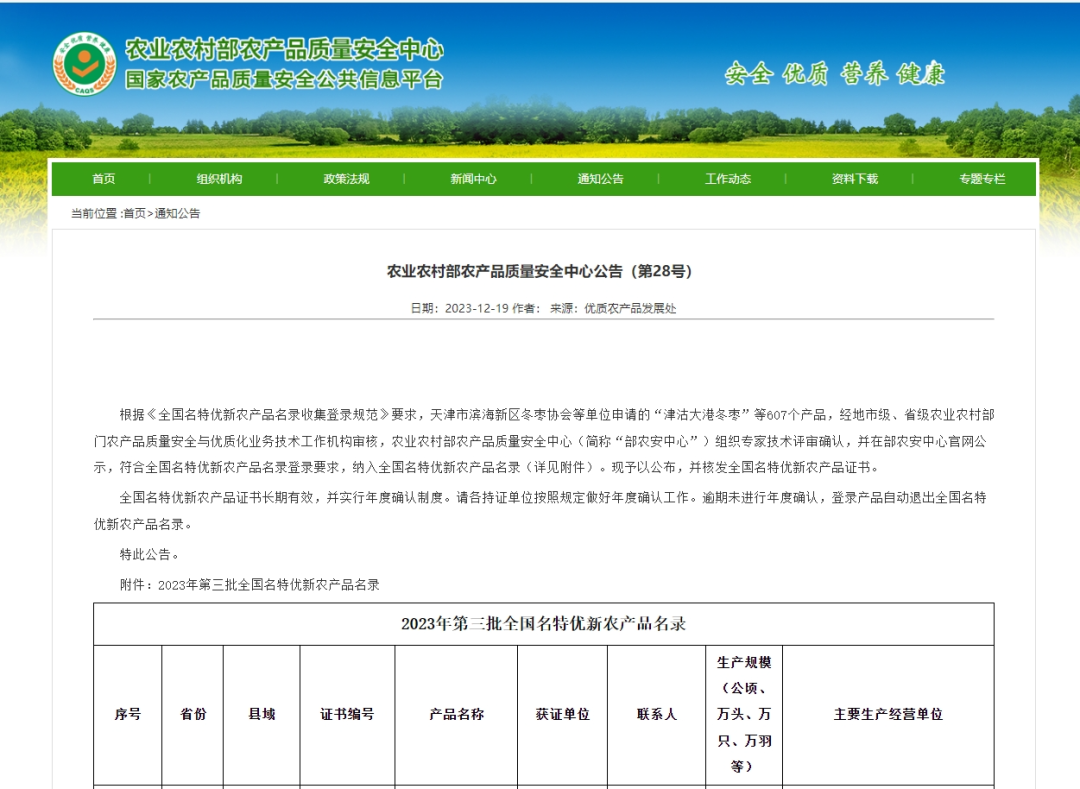
Task: Click the 获证单位 column header
Action: coord(563,715)
